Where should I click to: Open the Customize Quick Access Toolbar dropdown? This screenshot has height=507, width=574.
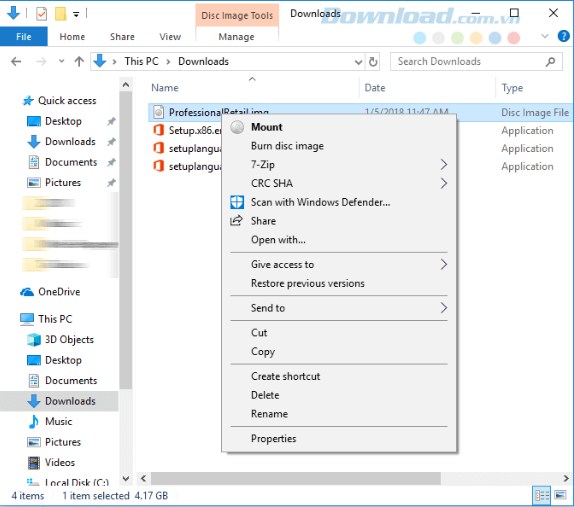coord(76,14)
